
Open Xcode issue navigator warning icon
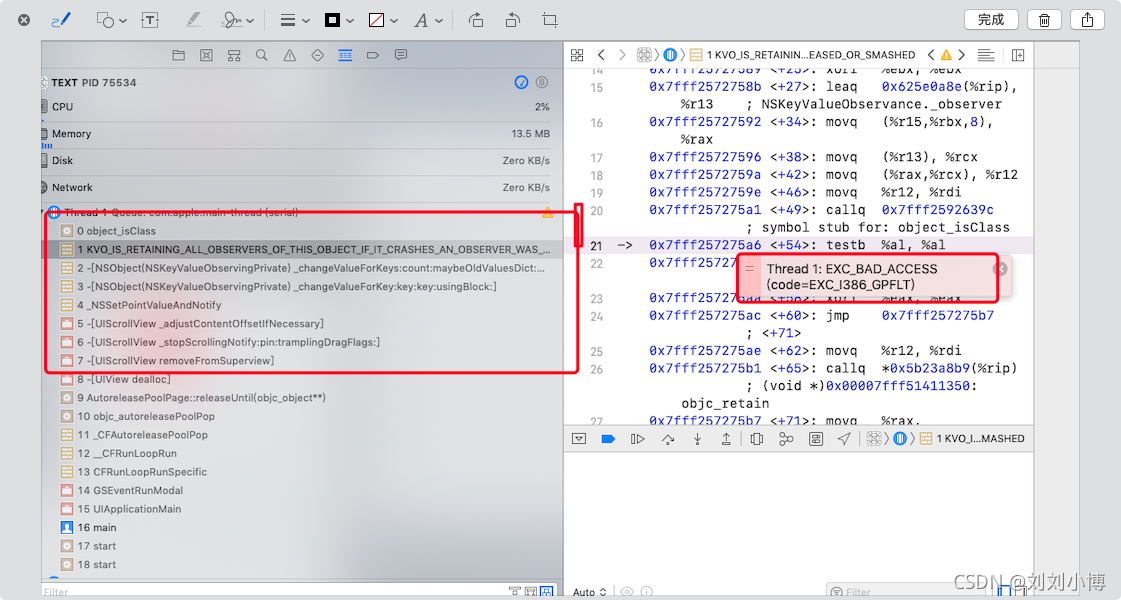click(290, 55)
